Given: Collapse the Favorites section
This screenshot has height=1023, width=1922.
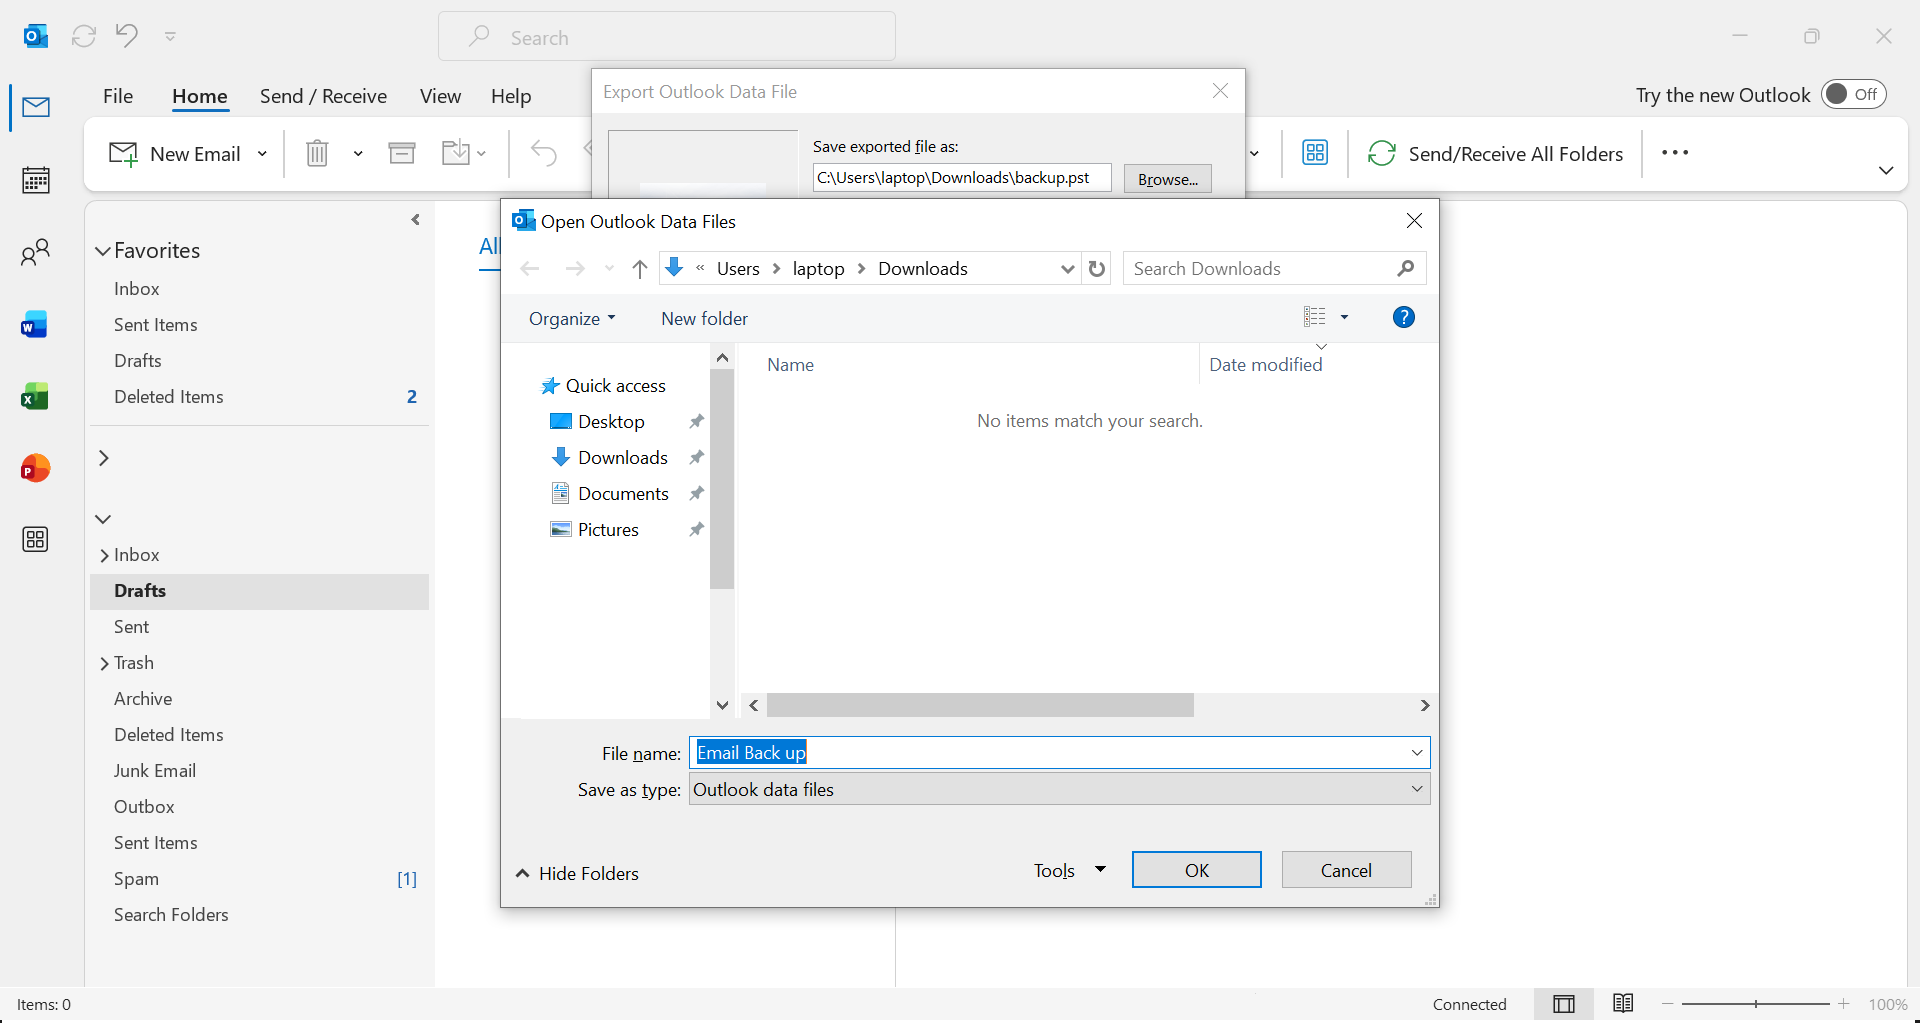Looking at the screenshot, I should point(103,251).
